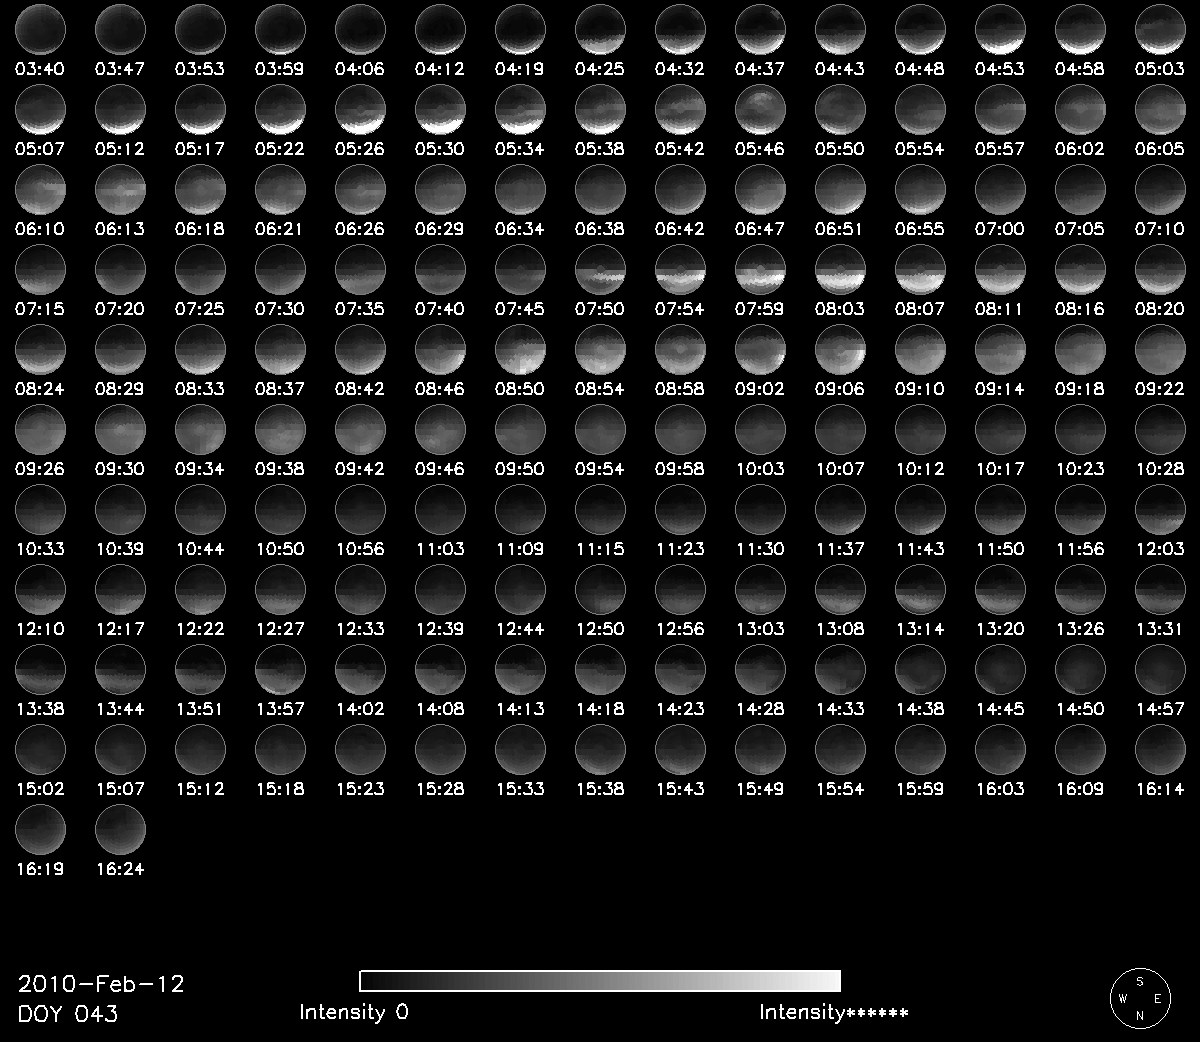Click the 16:14 globe image
1200x1042 pixels.
click(1160, 749)
